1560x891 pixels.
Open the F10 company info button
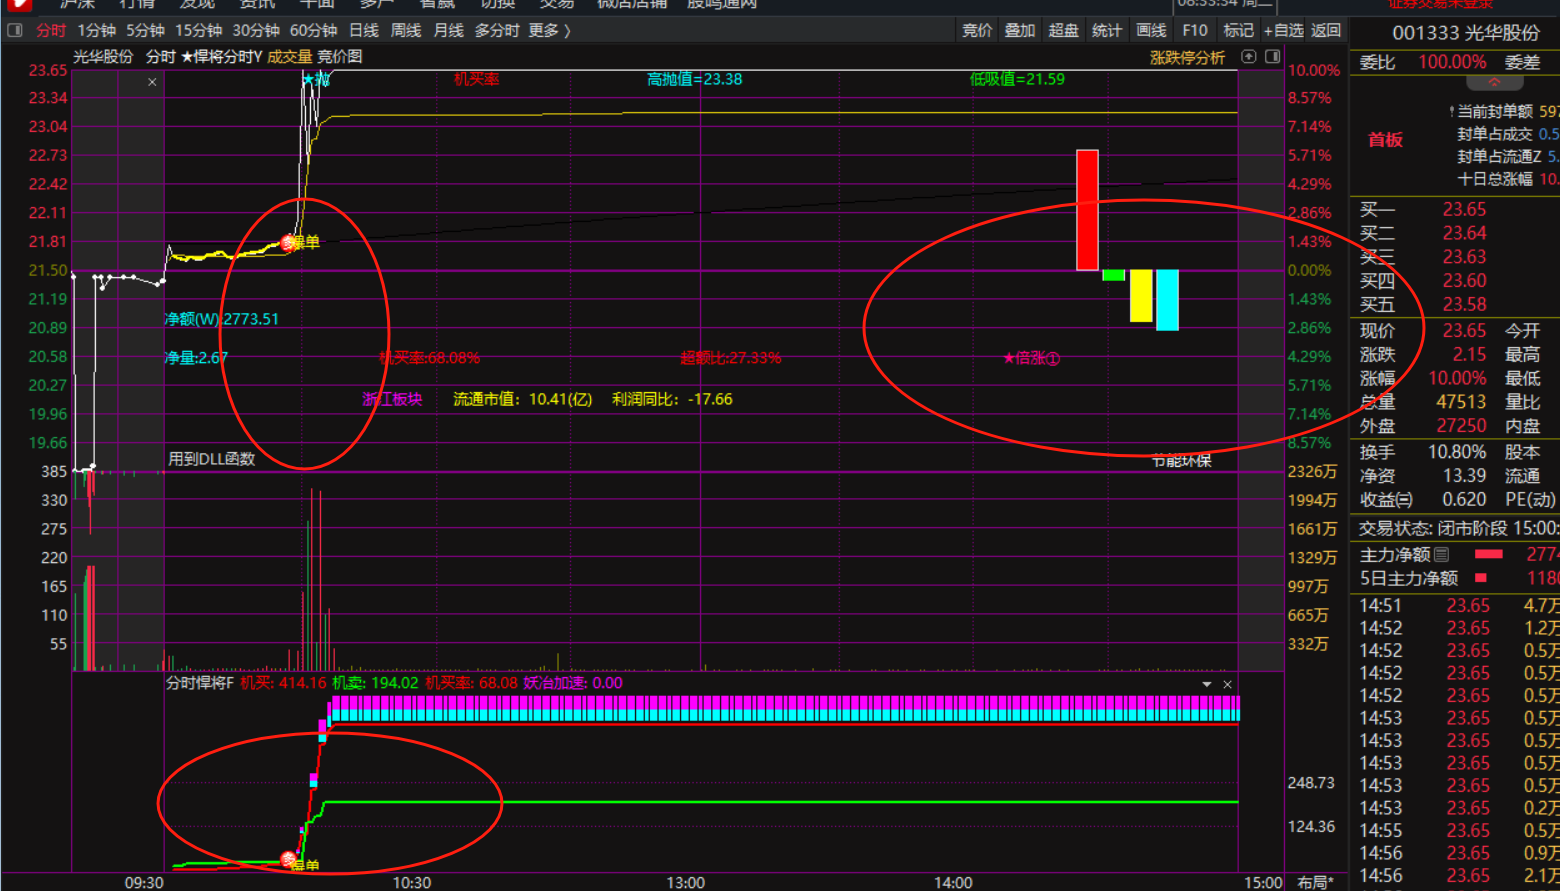(1194, 30)
